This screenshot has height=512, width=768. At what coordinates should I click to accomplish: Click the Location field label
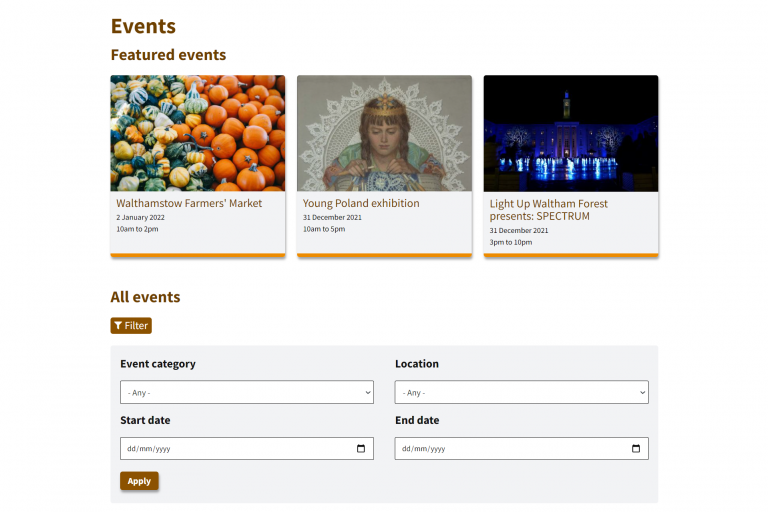(417, 364)
